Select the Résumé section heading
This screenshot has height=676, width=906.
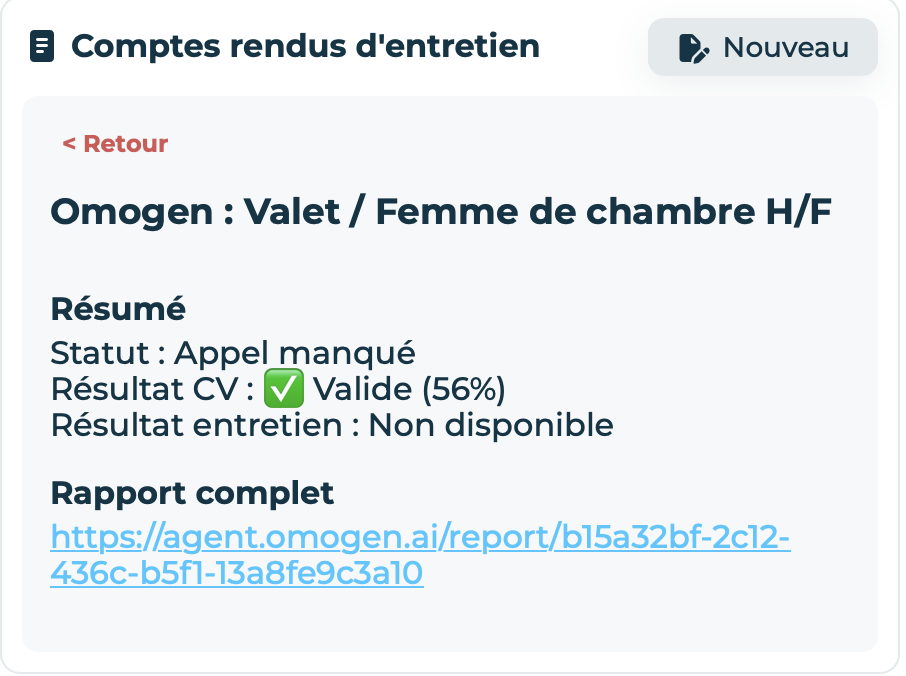click(x=117, y=309)
